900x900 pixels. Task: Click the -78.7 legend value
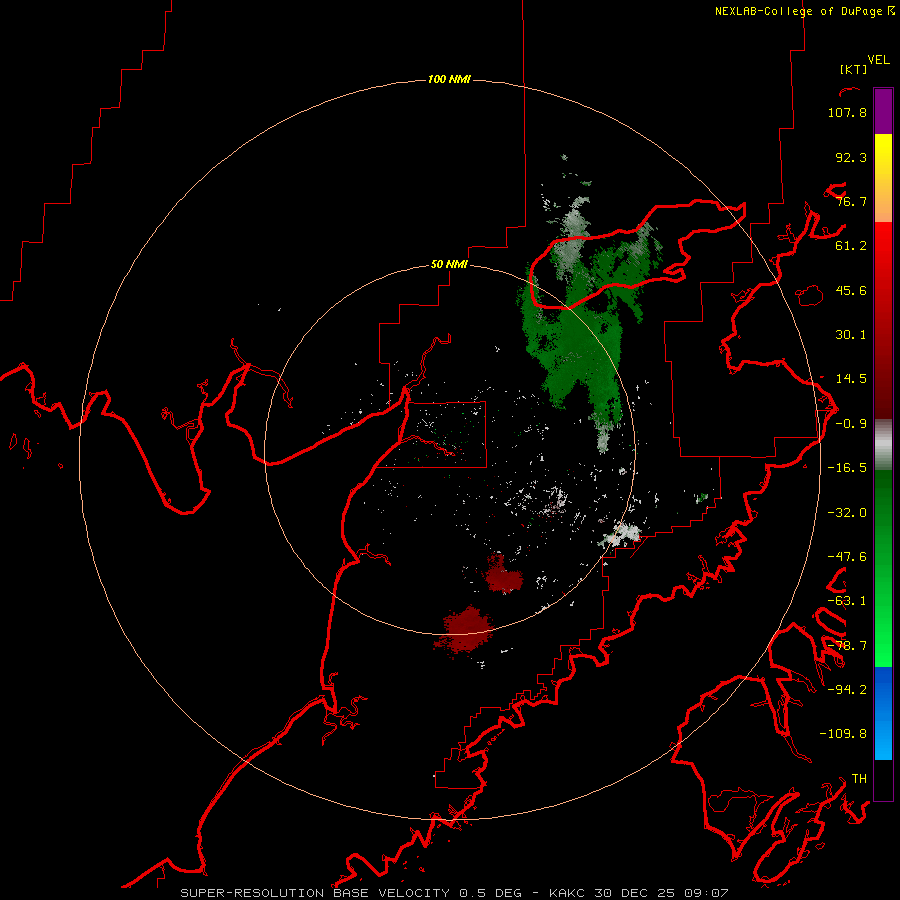pyautogui.click(x=847, y=646)
